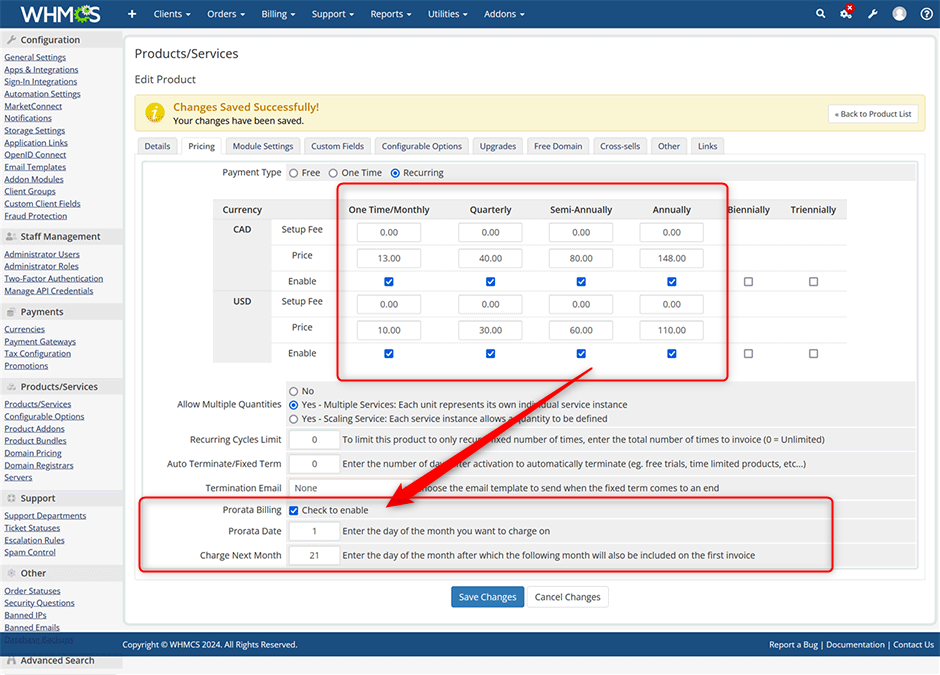940x675 pixels.
Task: Expand the Billing menu
Action: click(x=279, y=14)
